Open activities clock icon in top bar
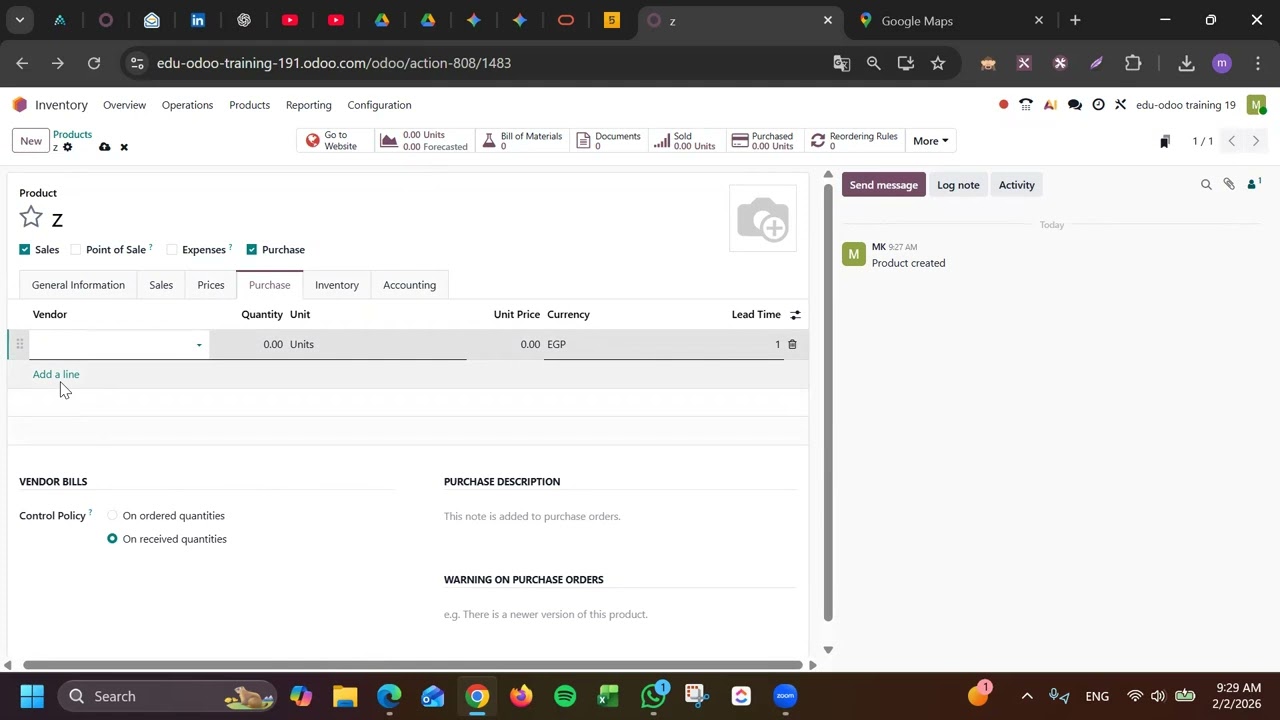This screenshot has height=720, width=1280. (1098, 105)
